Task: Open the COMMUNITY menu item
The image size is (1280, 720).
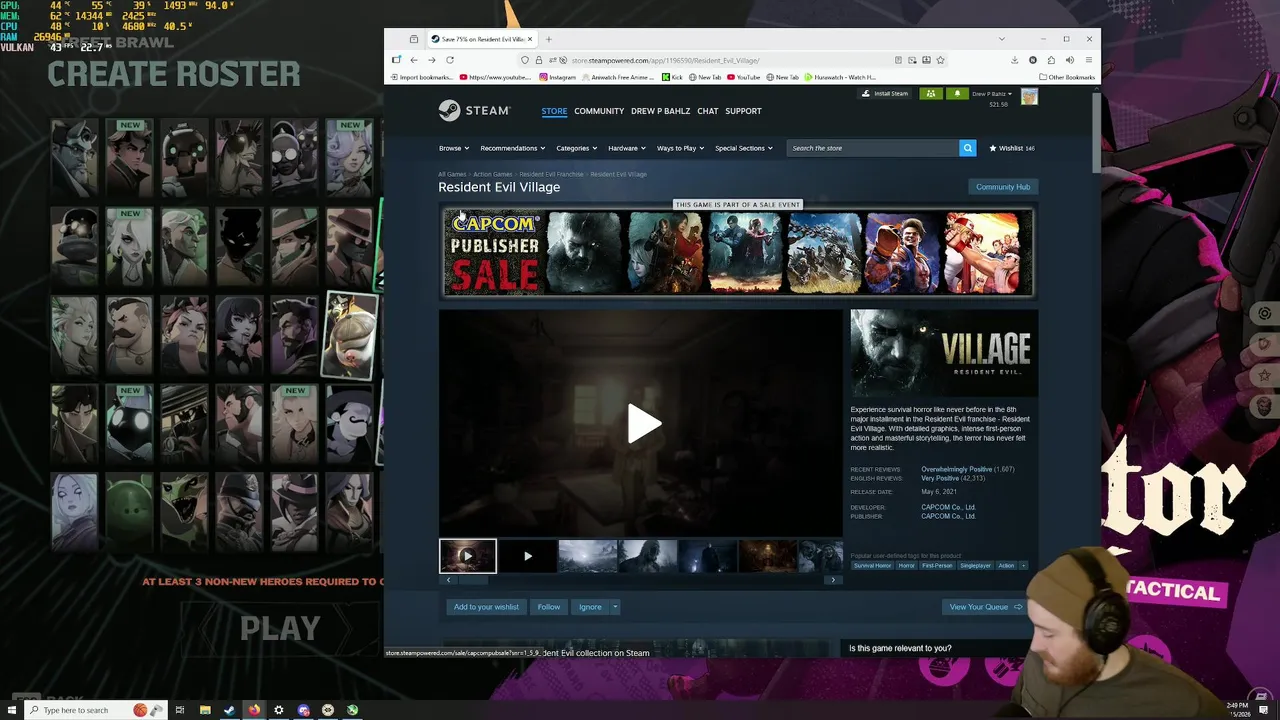Action: tap(599, 111)
